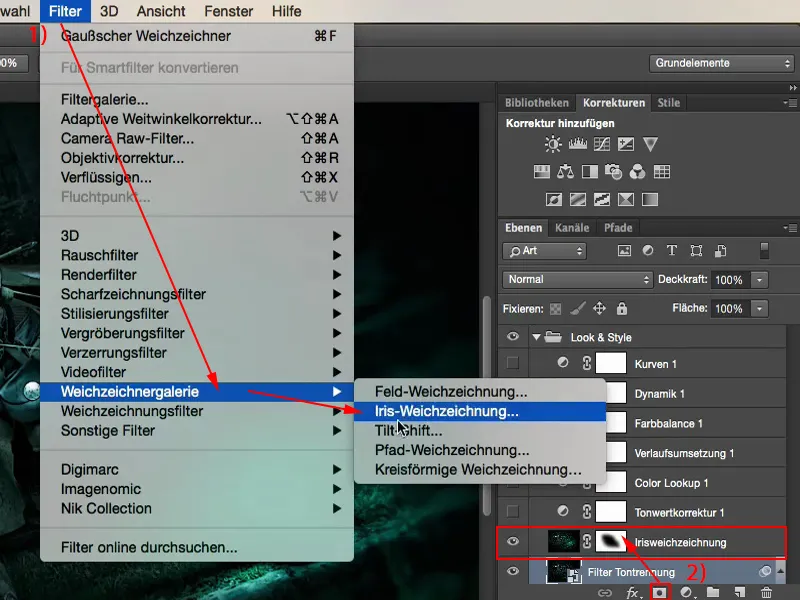Image resolution: width=800 pixels, height=600 pixels.
Task: Add a Curves adjustment from Korrekturen panel
Action: point(602,144)
